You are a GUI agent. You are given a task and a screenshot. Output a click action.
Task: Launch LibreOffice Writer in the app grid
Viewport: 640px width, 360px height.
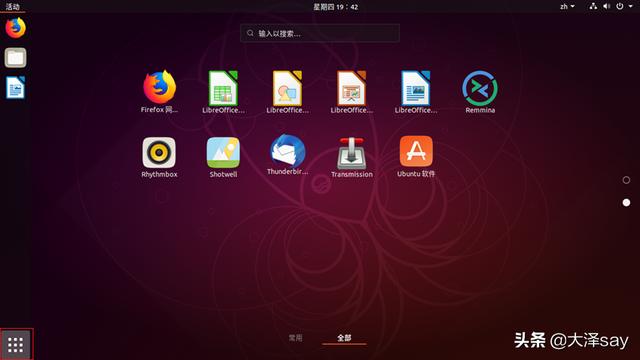[x=416, y=87]
